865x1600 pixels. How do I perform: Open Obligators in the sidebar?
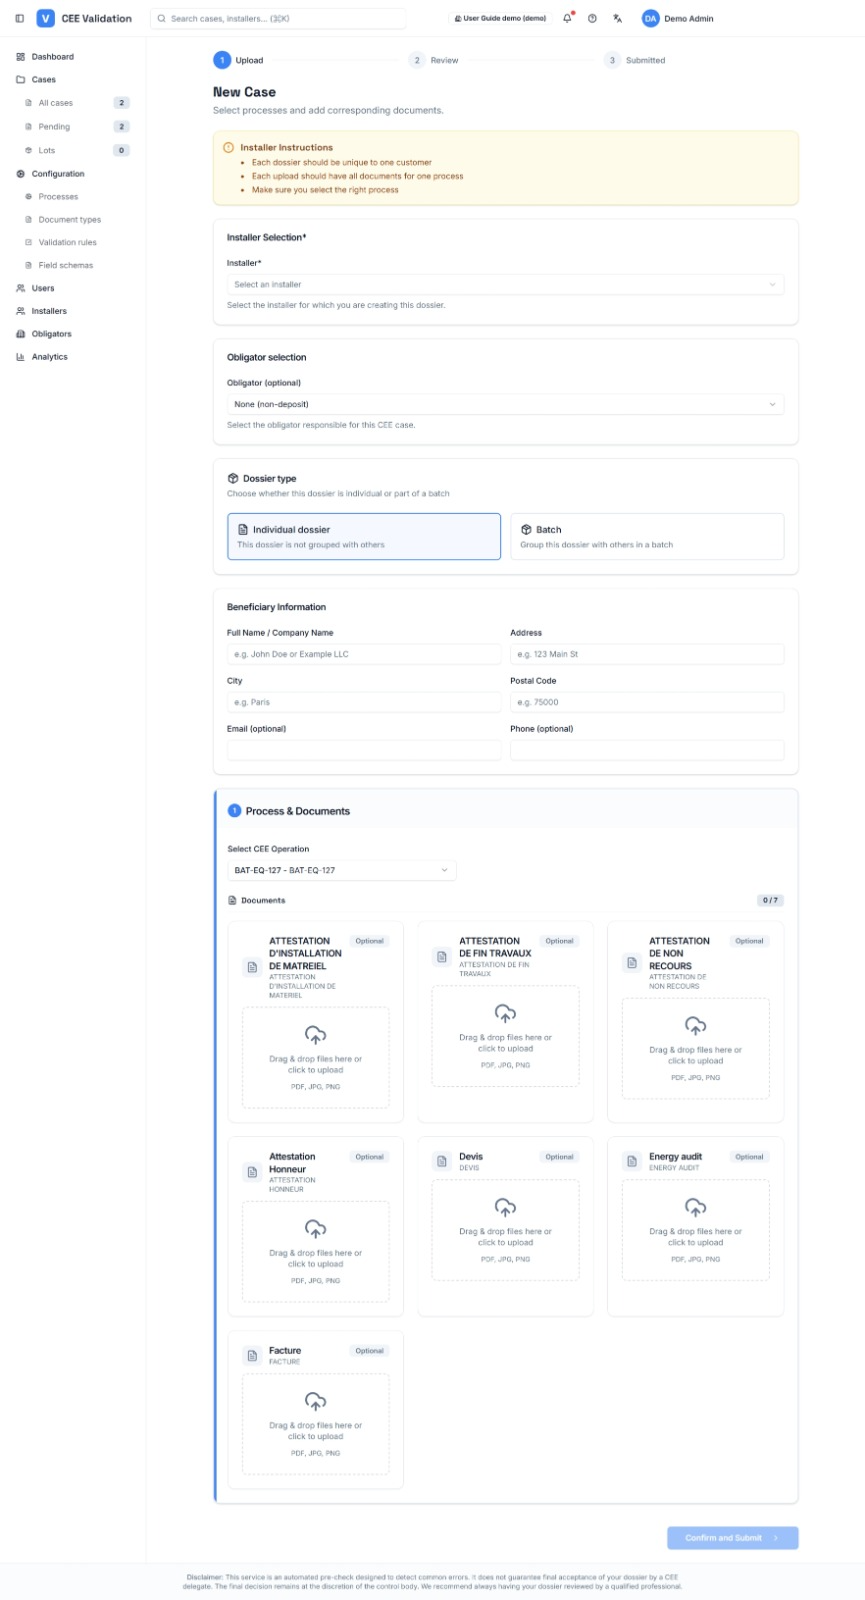tap(52, 334)
